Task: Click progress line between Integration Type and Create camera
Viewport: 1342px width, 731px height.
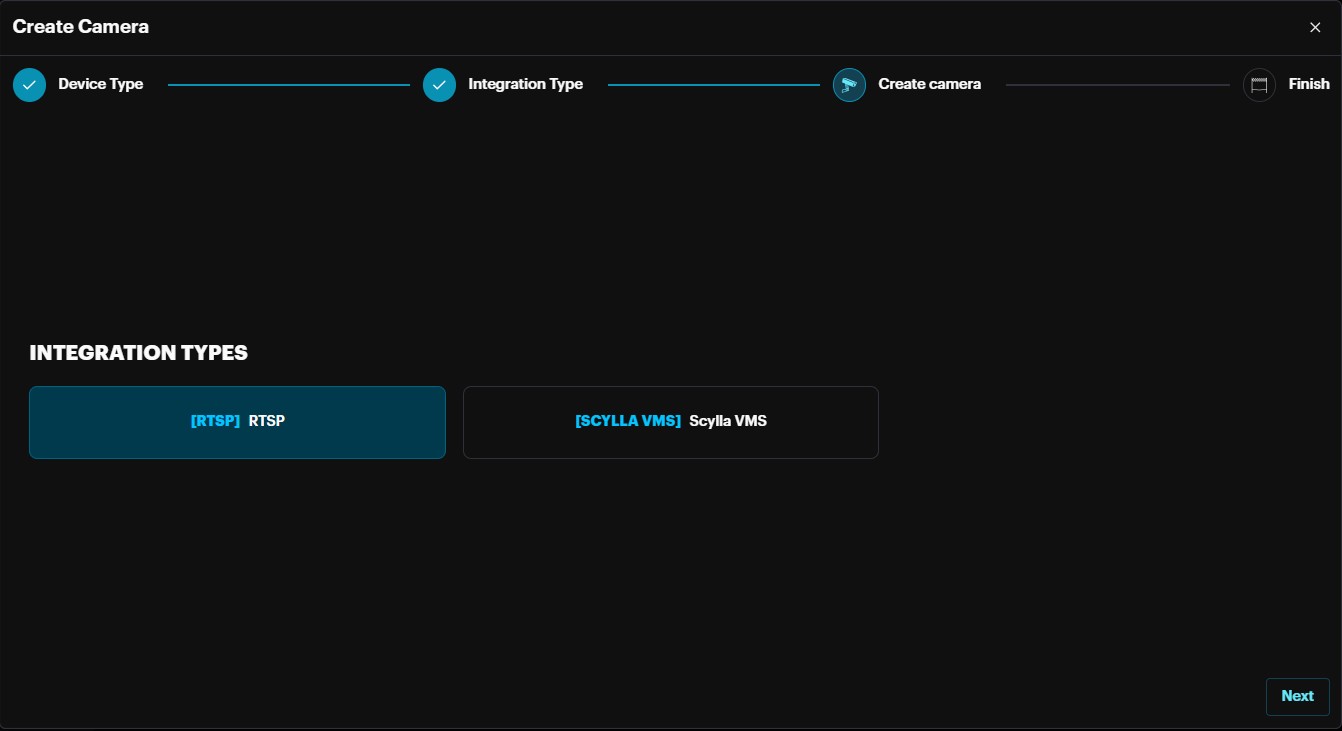Action: tap(713, 85)
